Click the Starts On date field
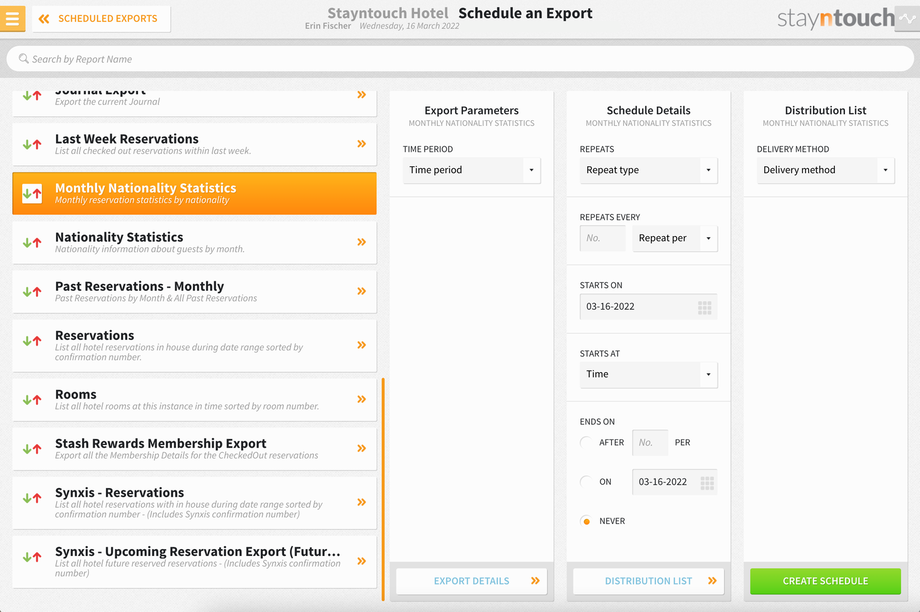 point(648,307)
